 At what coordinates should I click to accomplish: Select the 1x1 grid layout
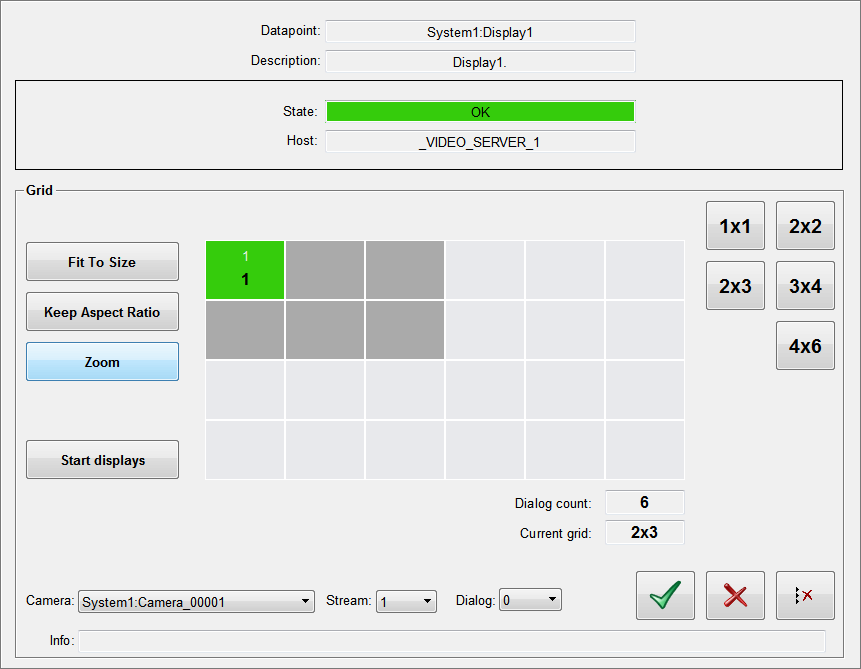(x=735, y=226)
